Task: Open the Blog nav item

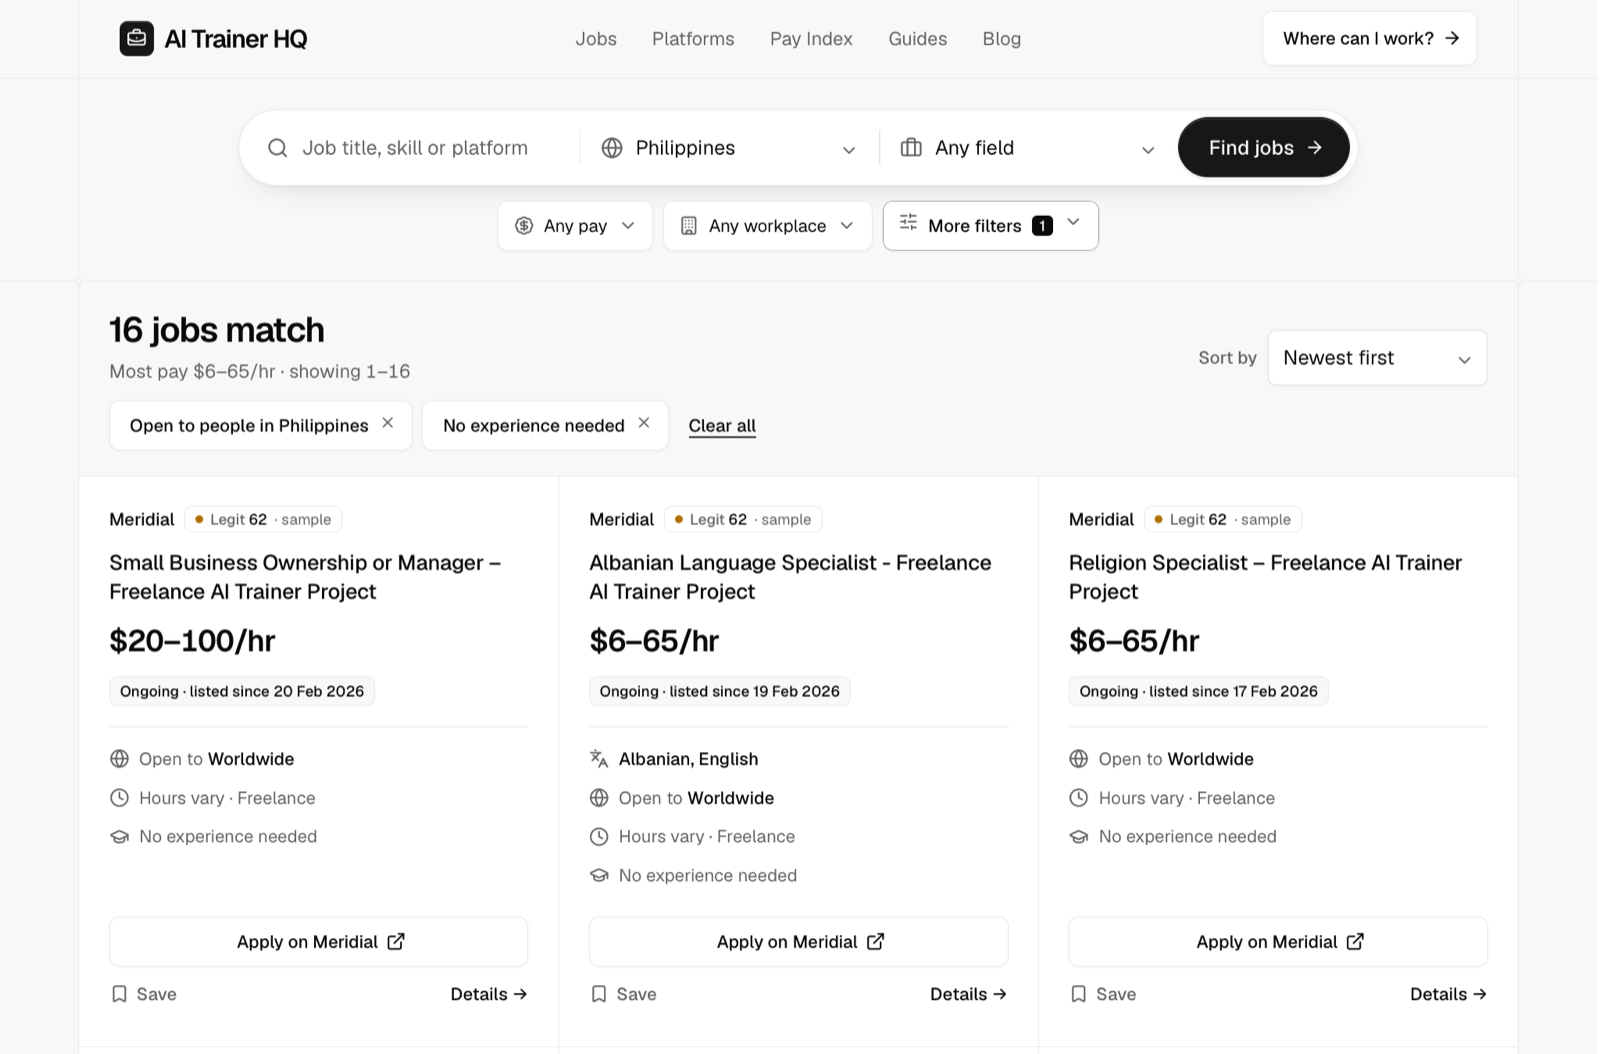Action: click(1002, 39)
